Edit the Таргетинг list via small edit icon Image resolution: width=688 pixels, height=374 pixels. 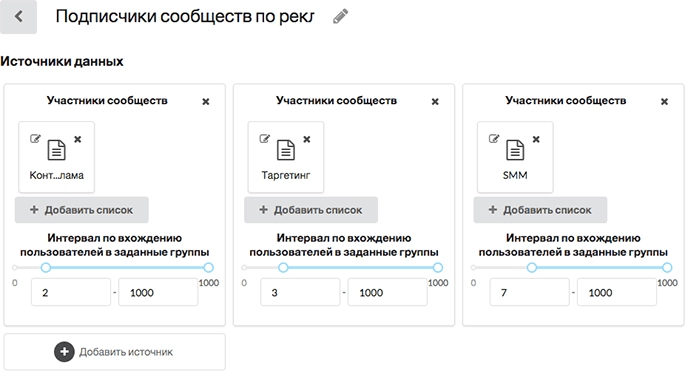tap(265, 139)
